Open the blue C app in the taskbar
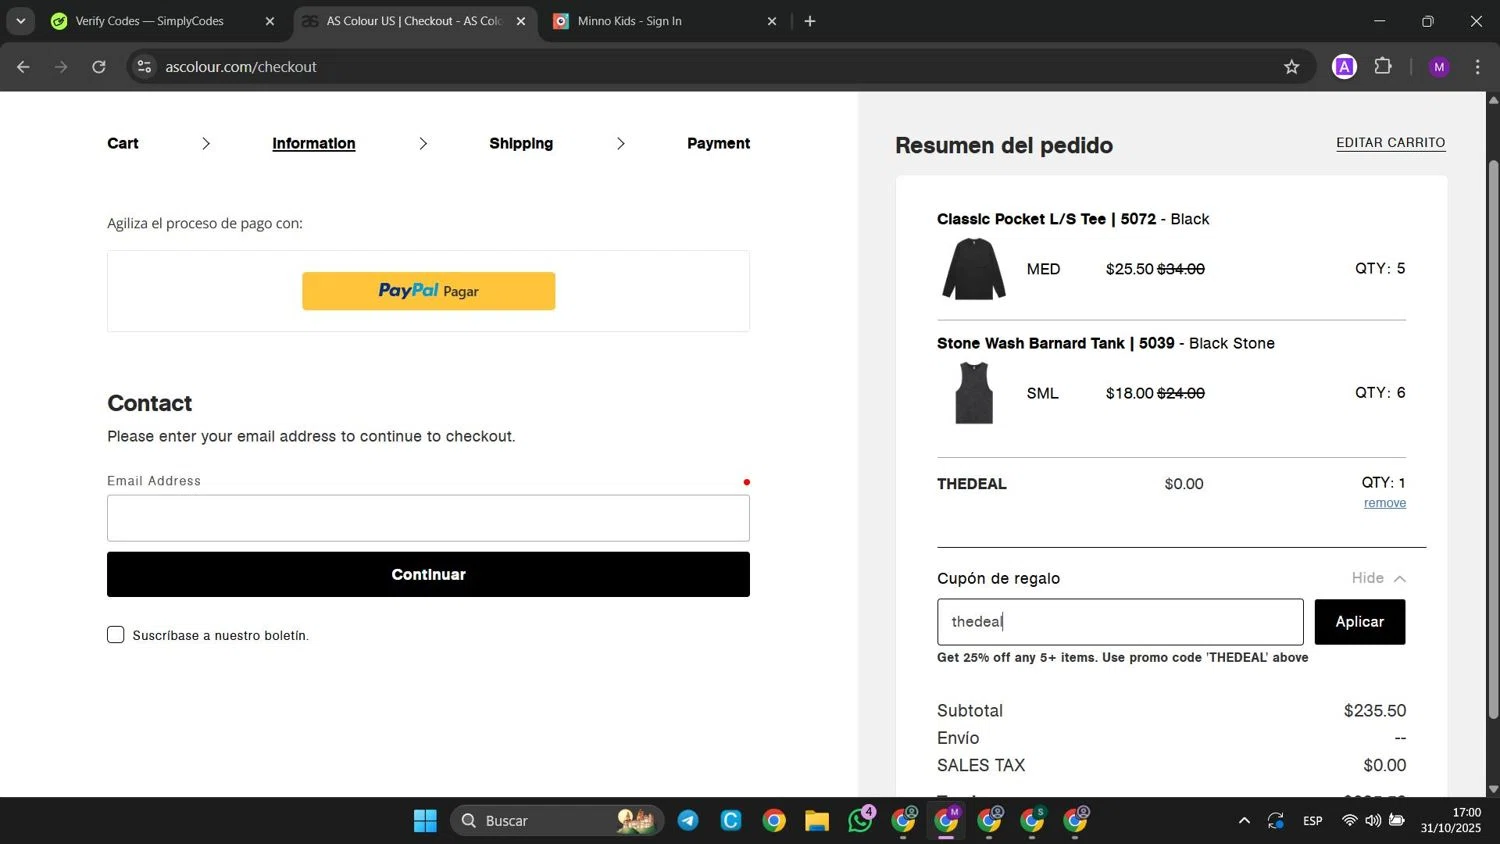1500x844 pixels. point(731,821)
